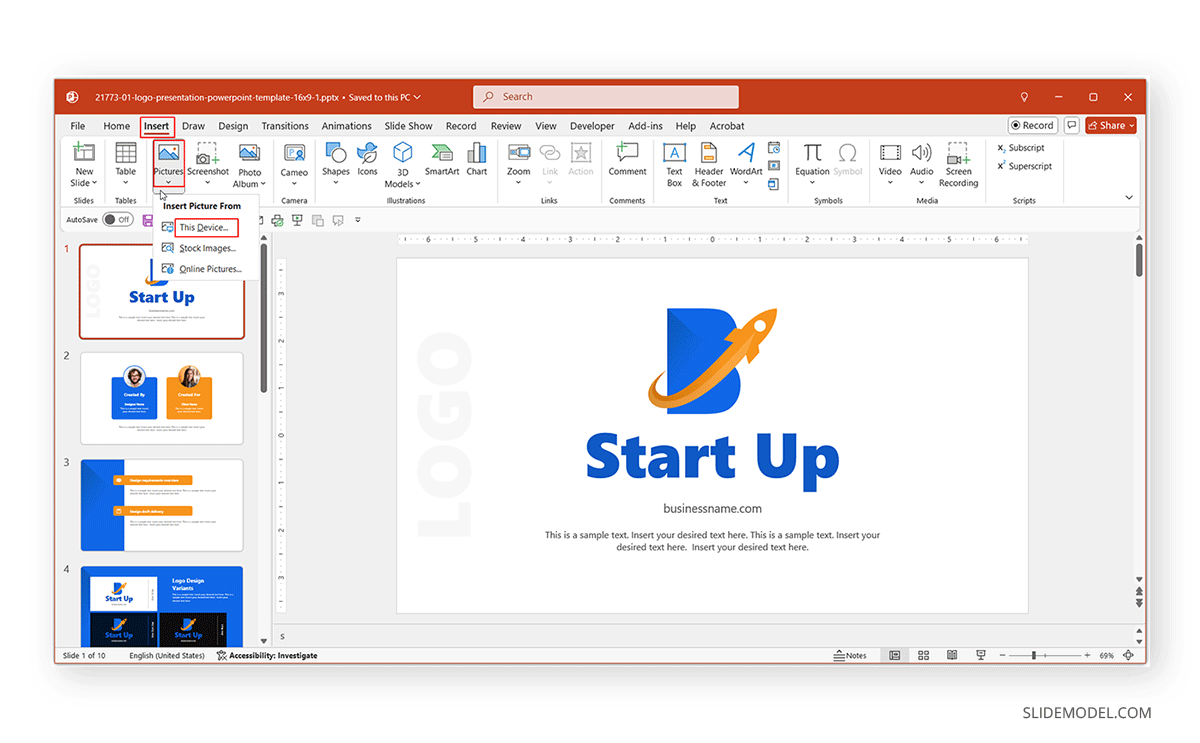The image size is (1200, 743).
Task: Toggle the Notes pane
Action: pyautogui.click(x=850, y=656)
